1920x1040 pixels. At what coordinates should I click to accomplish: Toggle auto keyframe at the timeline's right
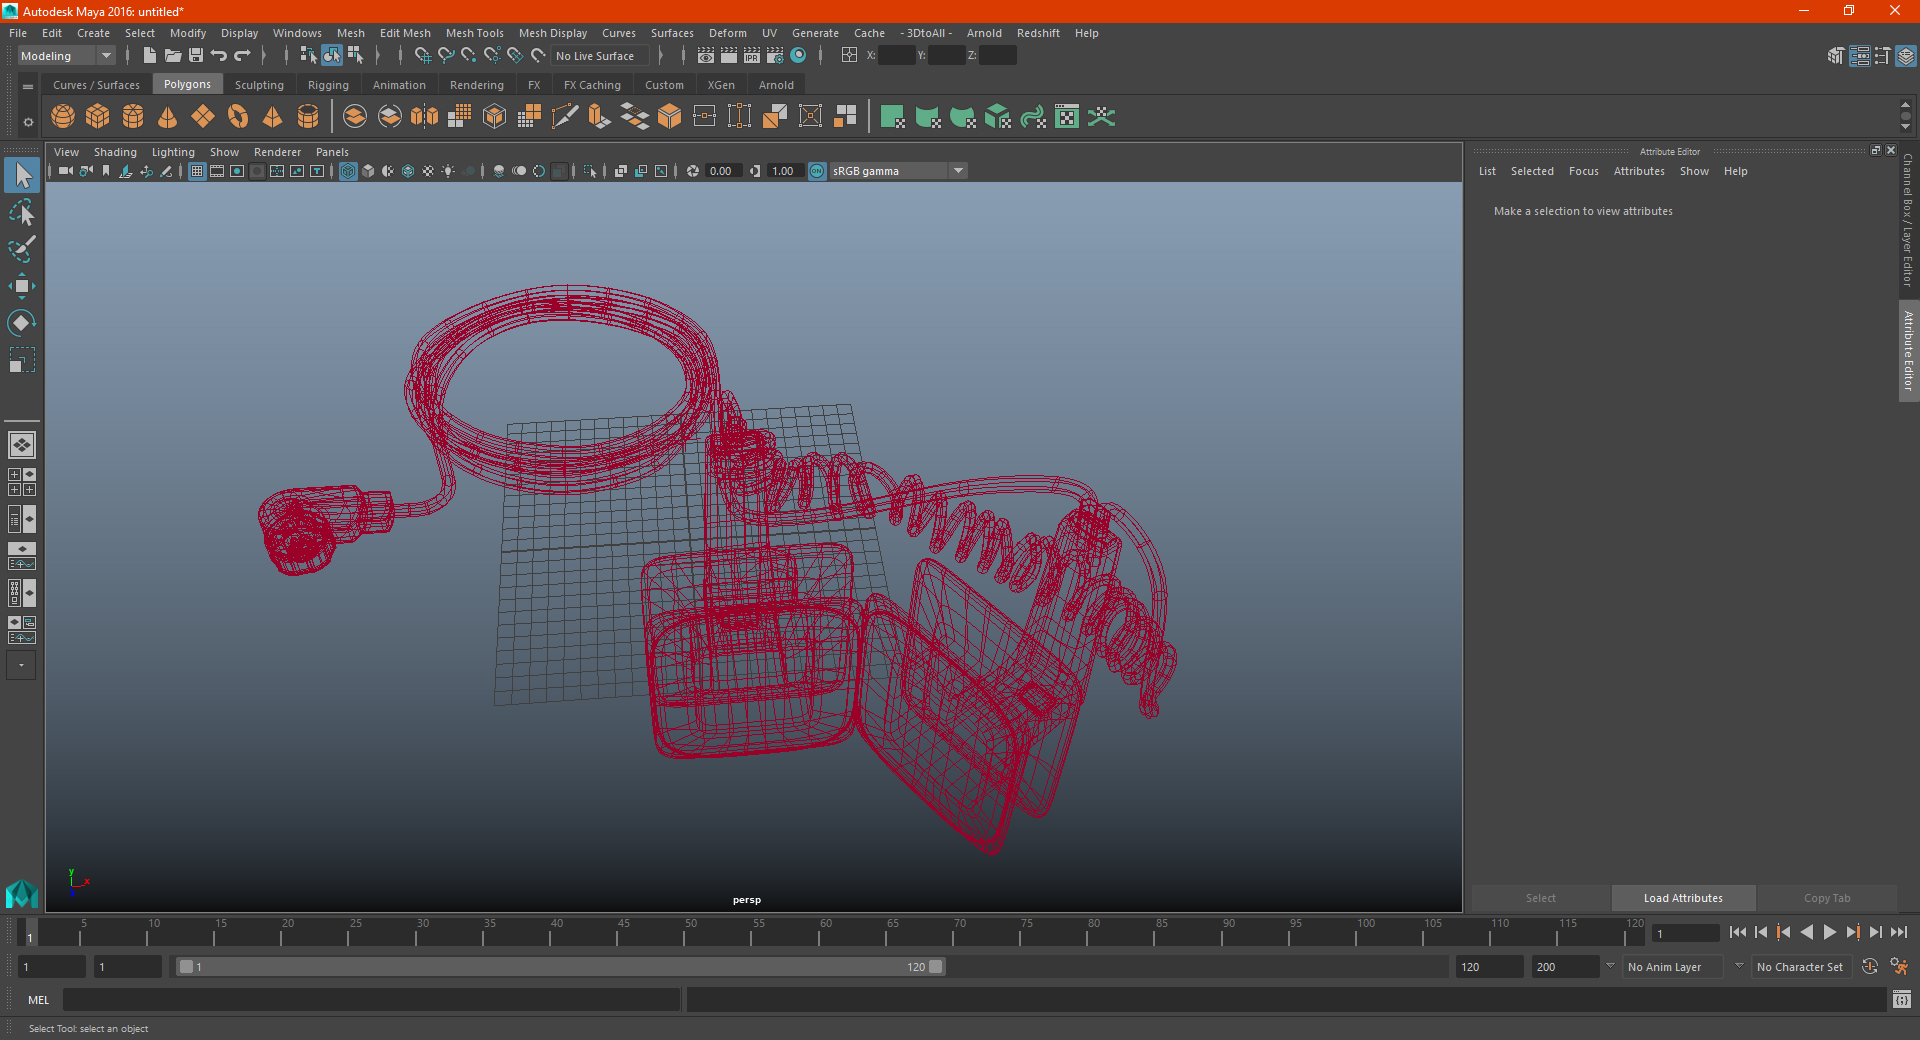(1870, 967)
